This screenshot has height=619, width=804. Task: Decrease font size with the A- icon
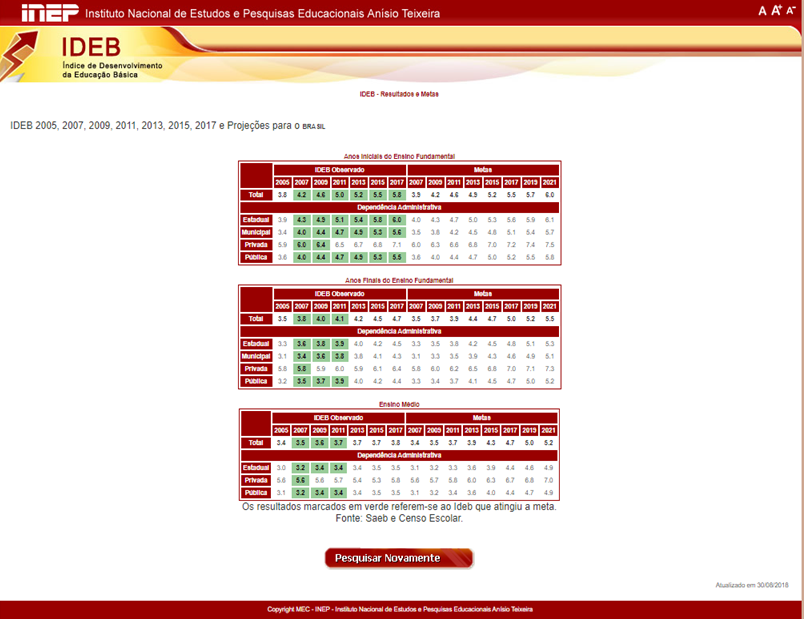click(791, 10)
